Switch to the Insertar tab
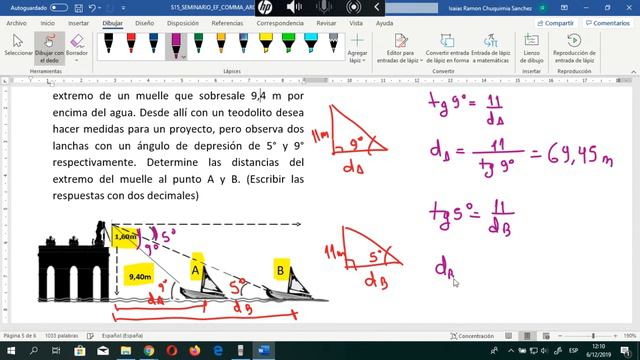The width and height of the screenshot is (640, 360). pos(78,23)
